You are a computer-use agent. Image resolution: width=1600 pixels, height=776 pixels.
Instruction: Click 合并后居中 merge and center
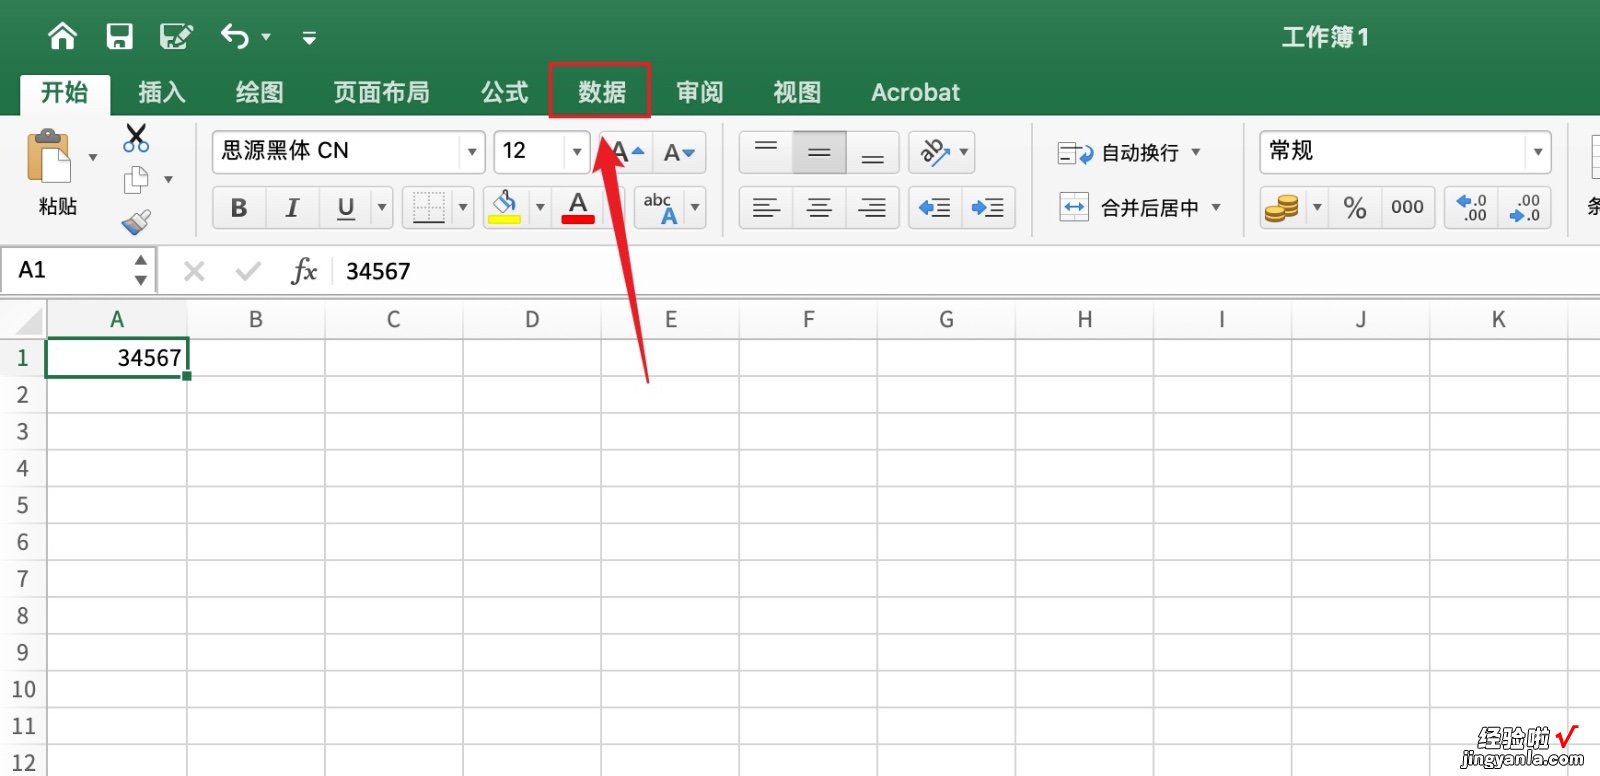pyautogui.click(x=1128, y=208)
